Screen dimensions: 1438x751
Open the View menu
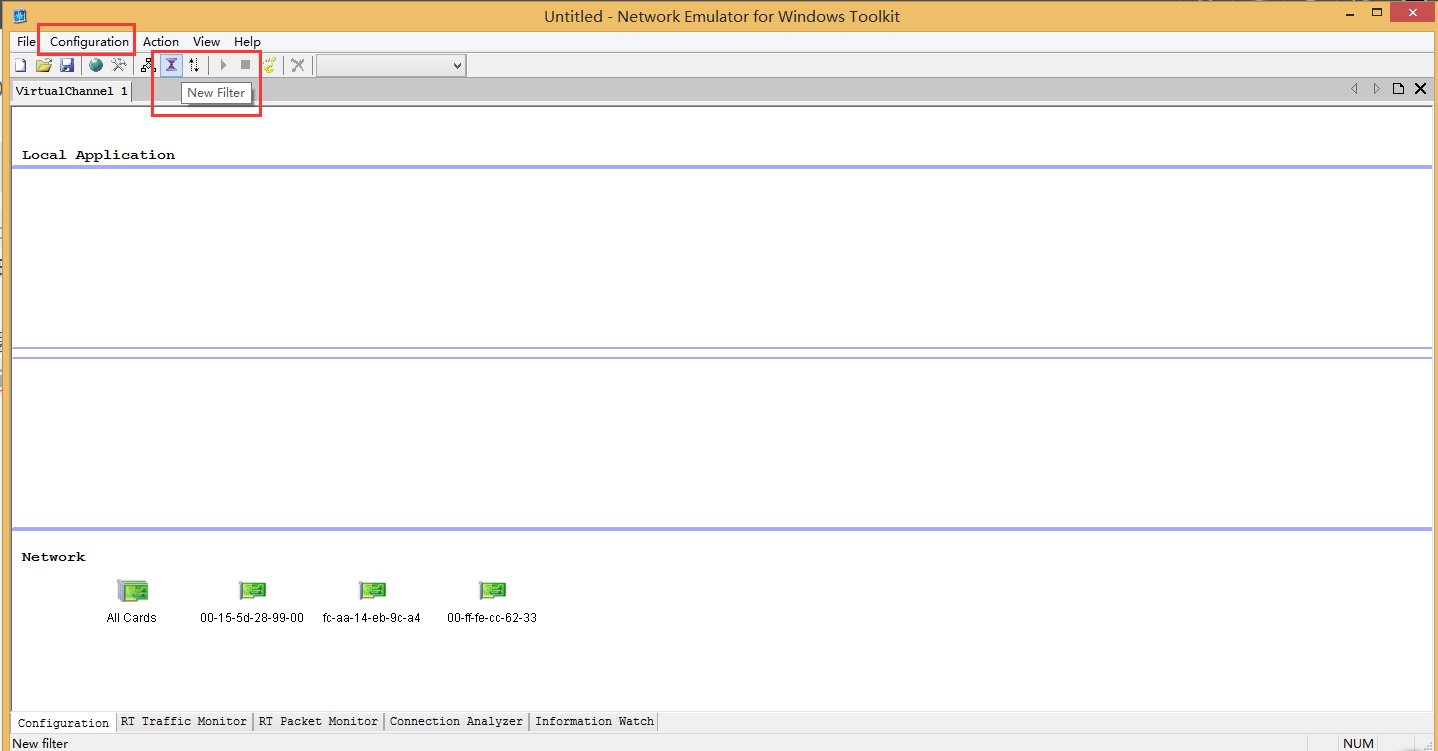(207, 42)
